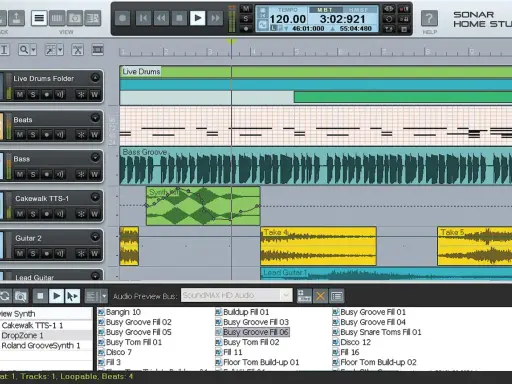Select DropZone 1 in synth list
512x384 pixels.
click(46, 335)
